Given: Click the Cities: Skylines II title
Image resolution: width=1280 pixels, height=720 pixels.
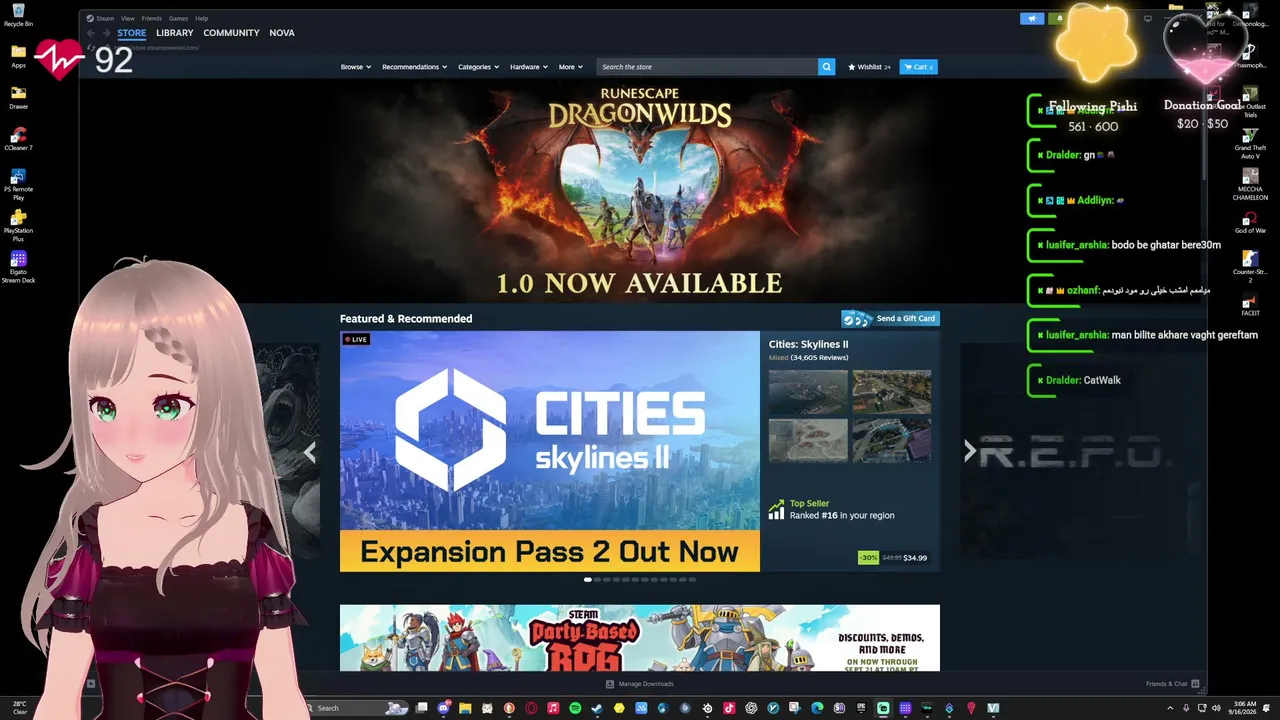Looking at the screenshot, I should pyautogui.click(x=808, y=344).
